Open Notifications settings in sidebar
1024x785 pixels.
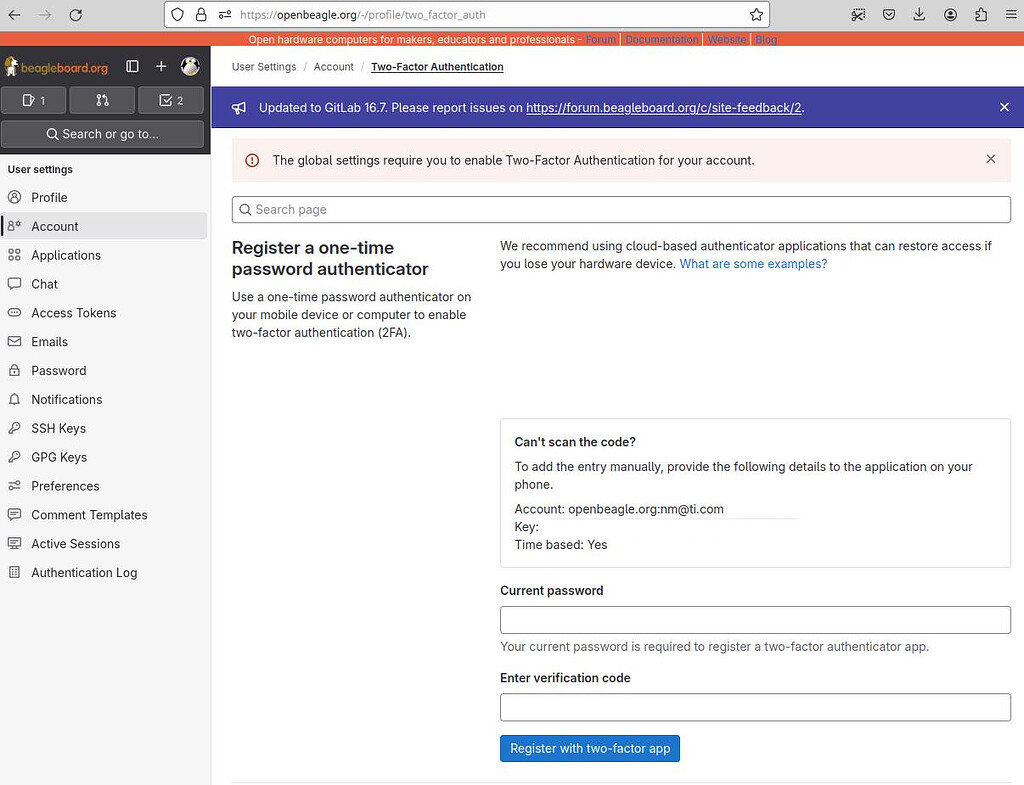tap(104, 399)
